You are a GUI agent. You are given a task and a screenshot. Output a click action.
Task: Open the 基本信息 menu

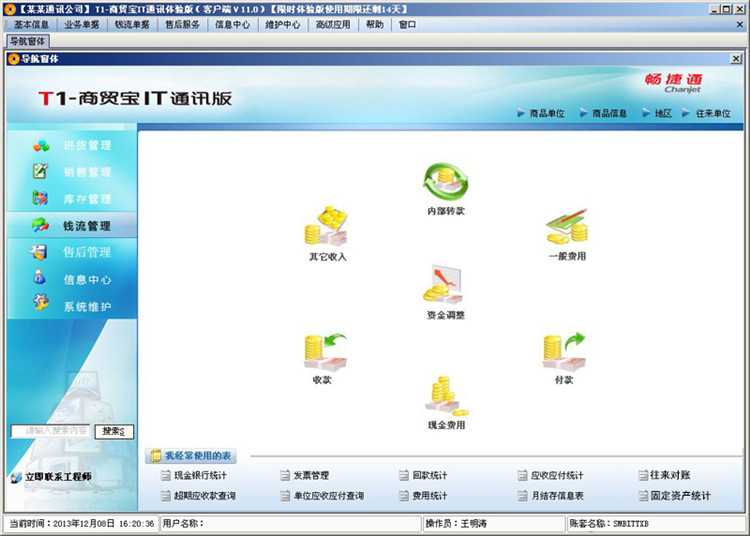[31, 24]
